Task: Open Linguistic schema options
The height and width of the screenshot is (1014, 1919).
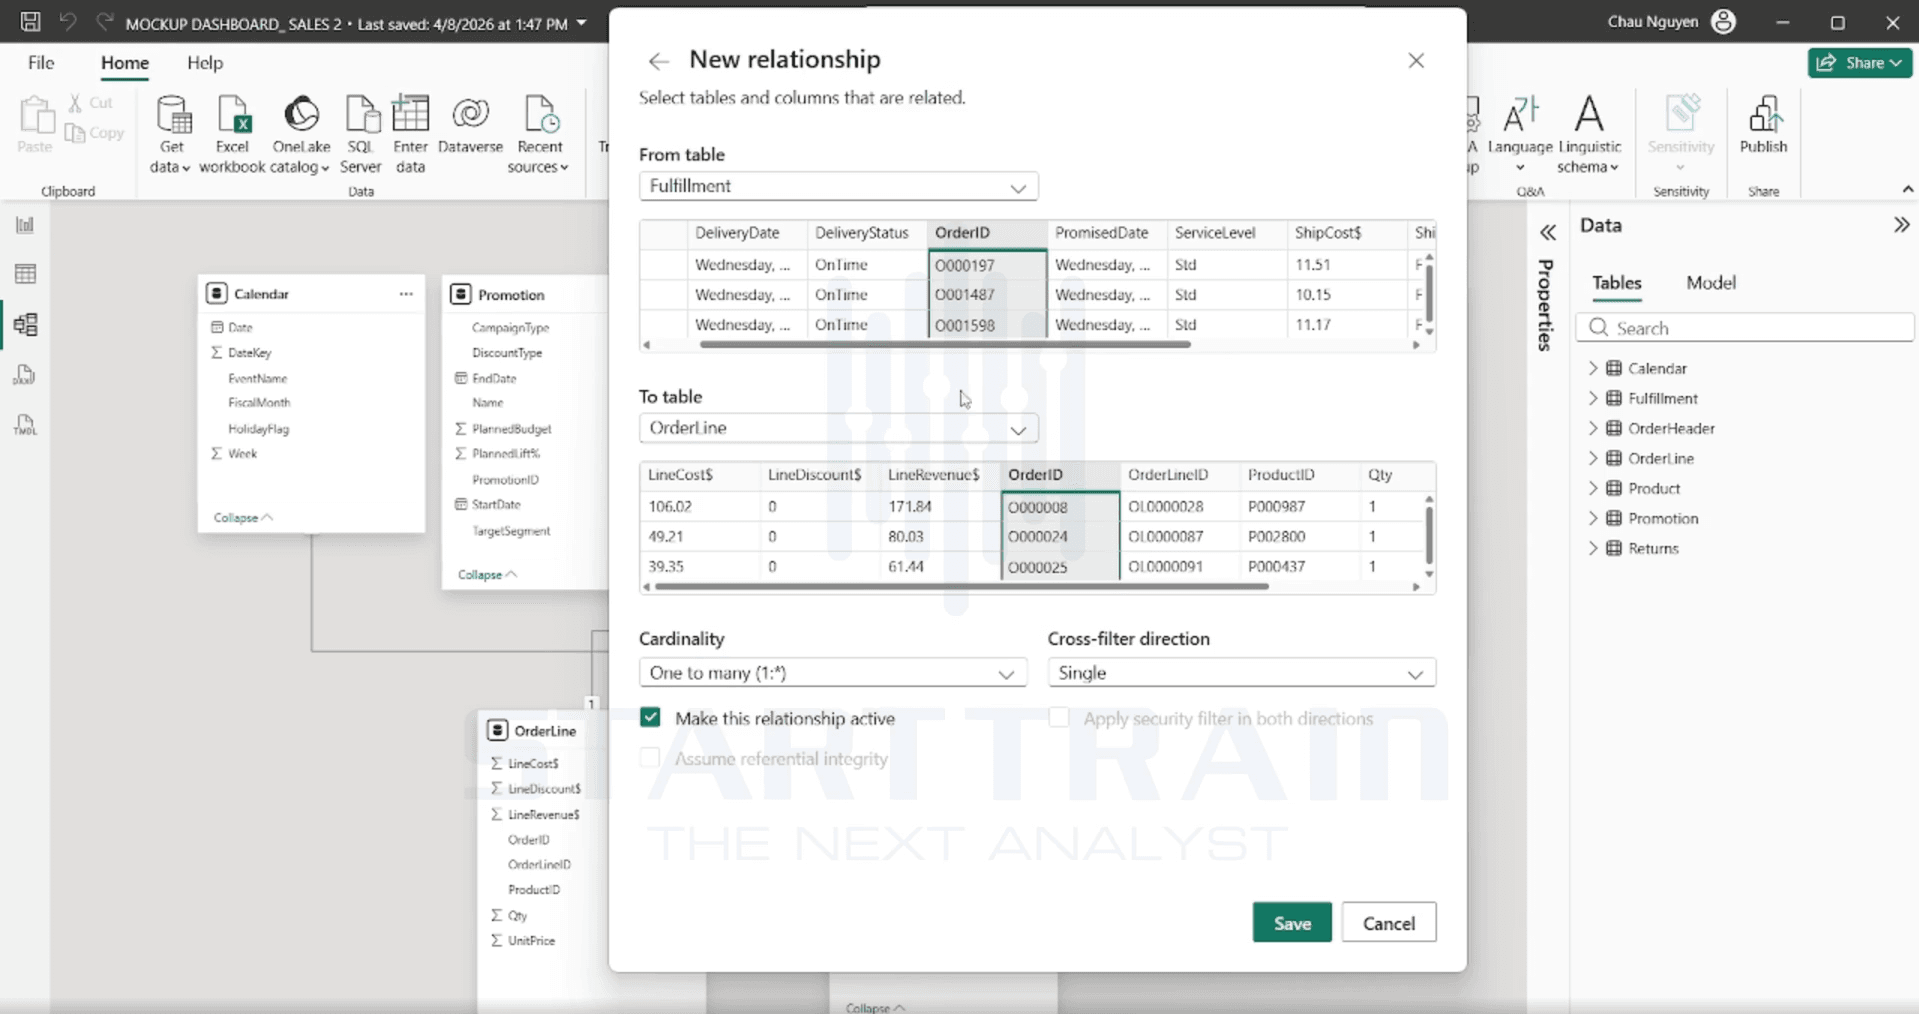Action: 1589,135
